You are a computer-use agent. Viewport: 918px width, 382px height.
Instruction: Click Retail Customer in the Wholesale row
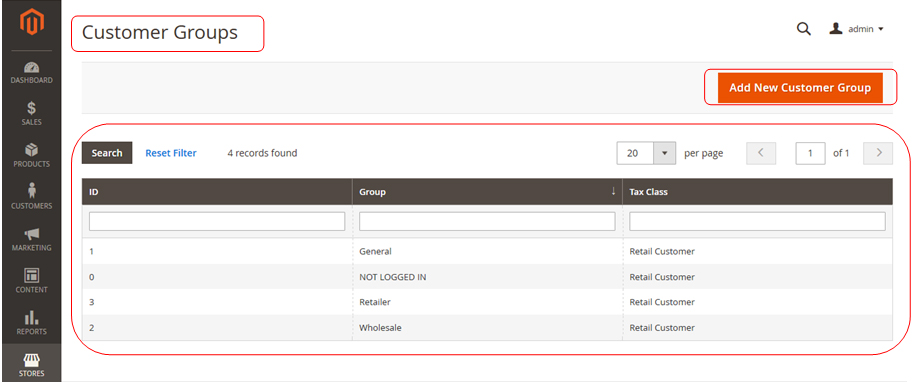[x=662, y=328]
